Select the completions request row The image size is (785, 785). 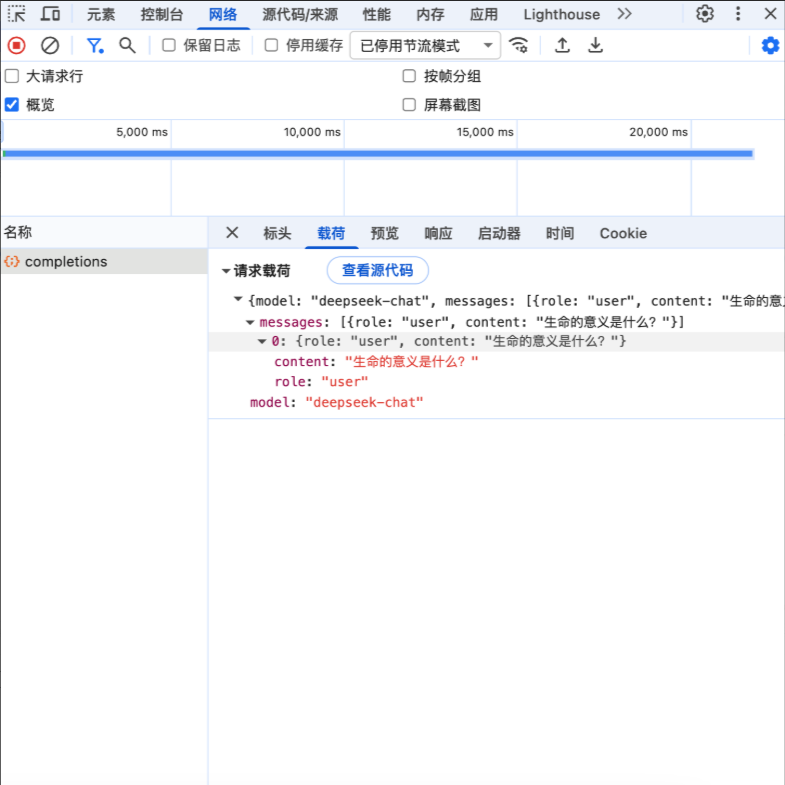[104, 261]
